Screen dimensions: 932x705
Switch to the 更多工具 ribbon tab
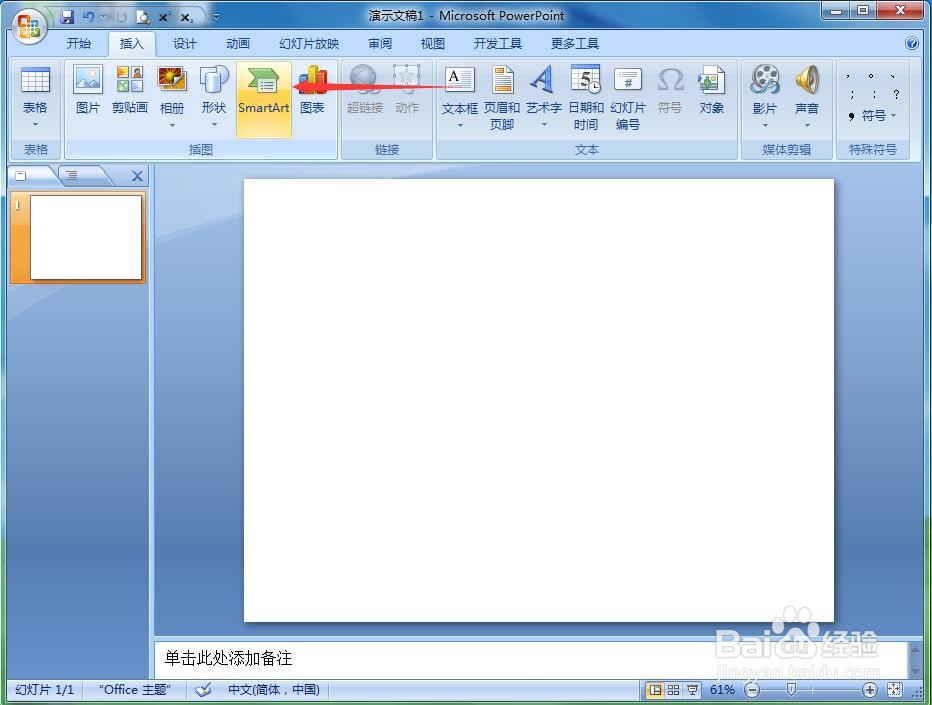[575, 43]
